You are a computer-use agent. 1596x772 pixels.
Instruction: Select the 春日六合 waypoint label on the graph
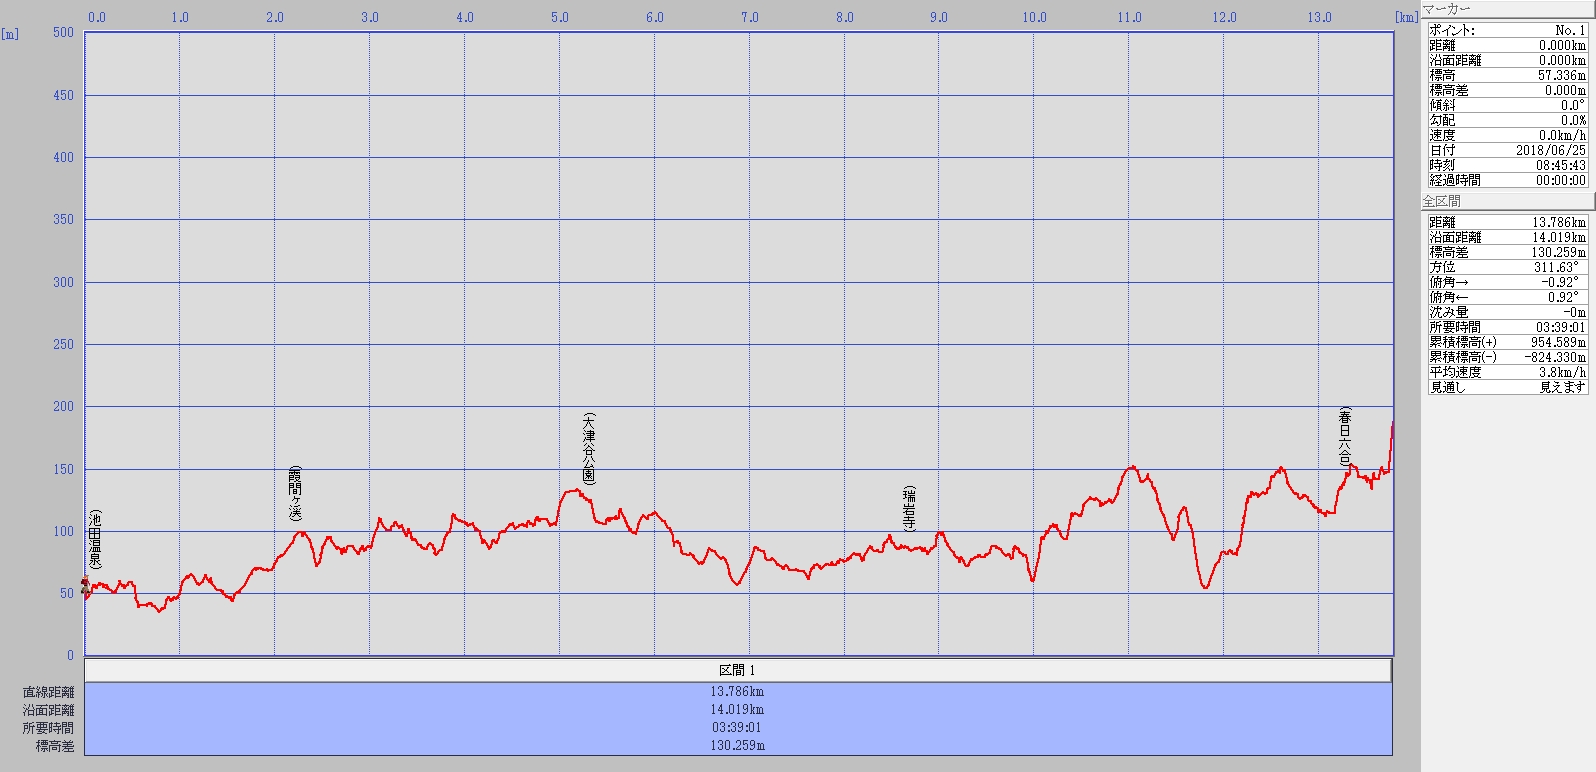[x=1345, y=437]
